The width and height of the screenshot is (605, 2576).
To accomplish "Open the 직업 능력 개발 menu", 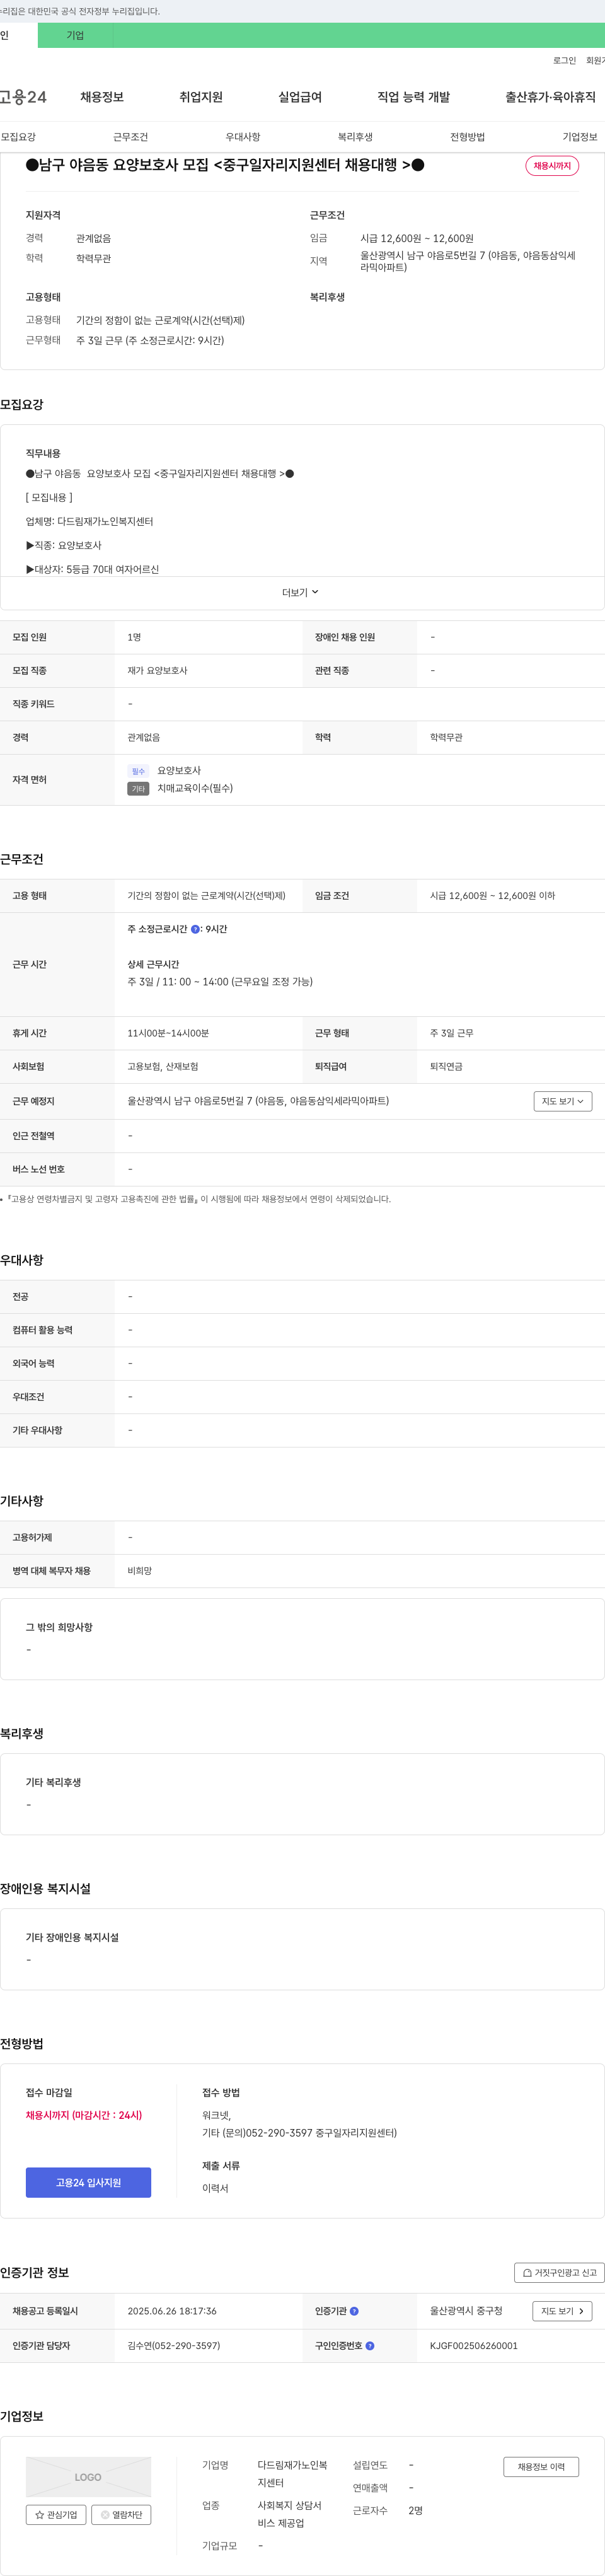I will coord(413,97).
